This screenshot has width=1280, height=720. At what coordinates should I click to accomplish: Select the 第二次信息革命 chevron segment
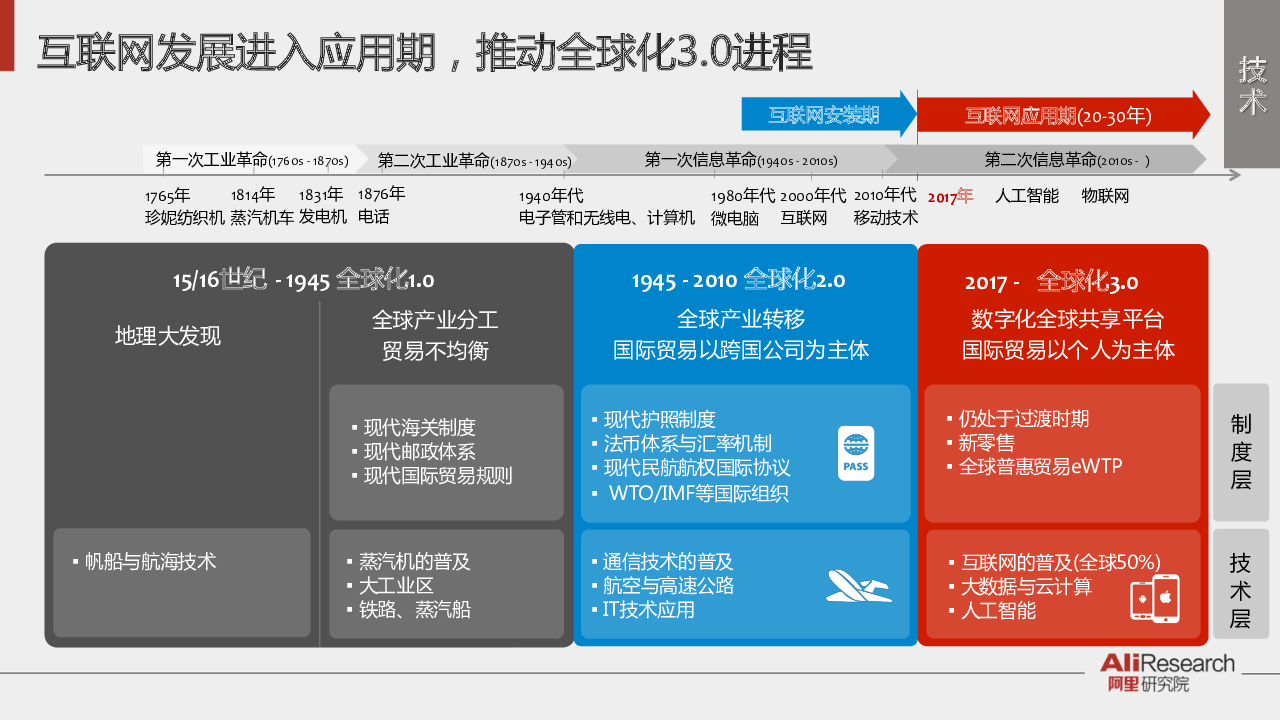point(1066,160)
